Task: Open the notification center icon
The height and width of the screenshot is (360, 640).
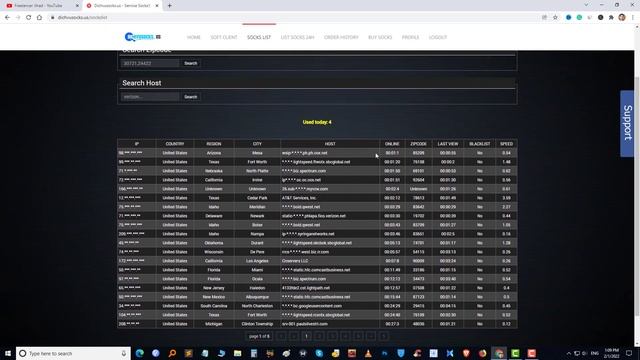Action: click(629, 353)
